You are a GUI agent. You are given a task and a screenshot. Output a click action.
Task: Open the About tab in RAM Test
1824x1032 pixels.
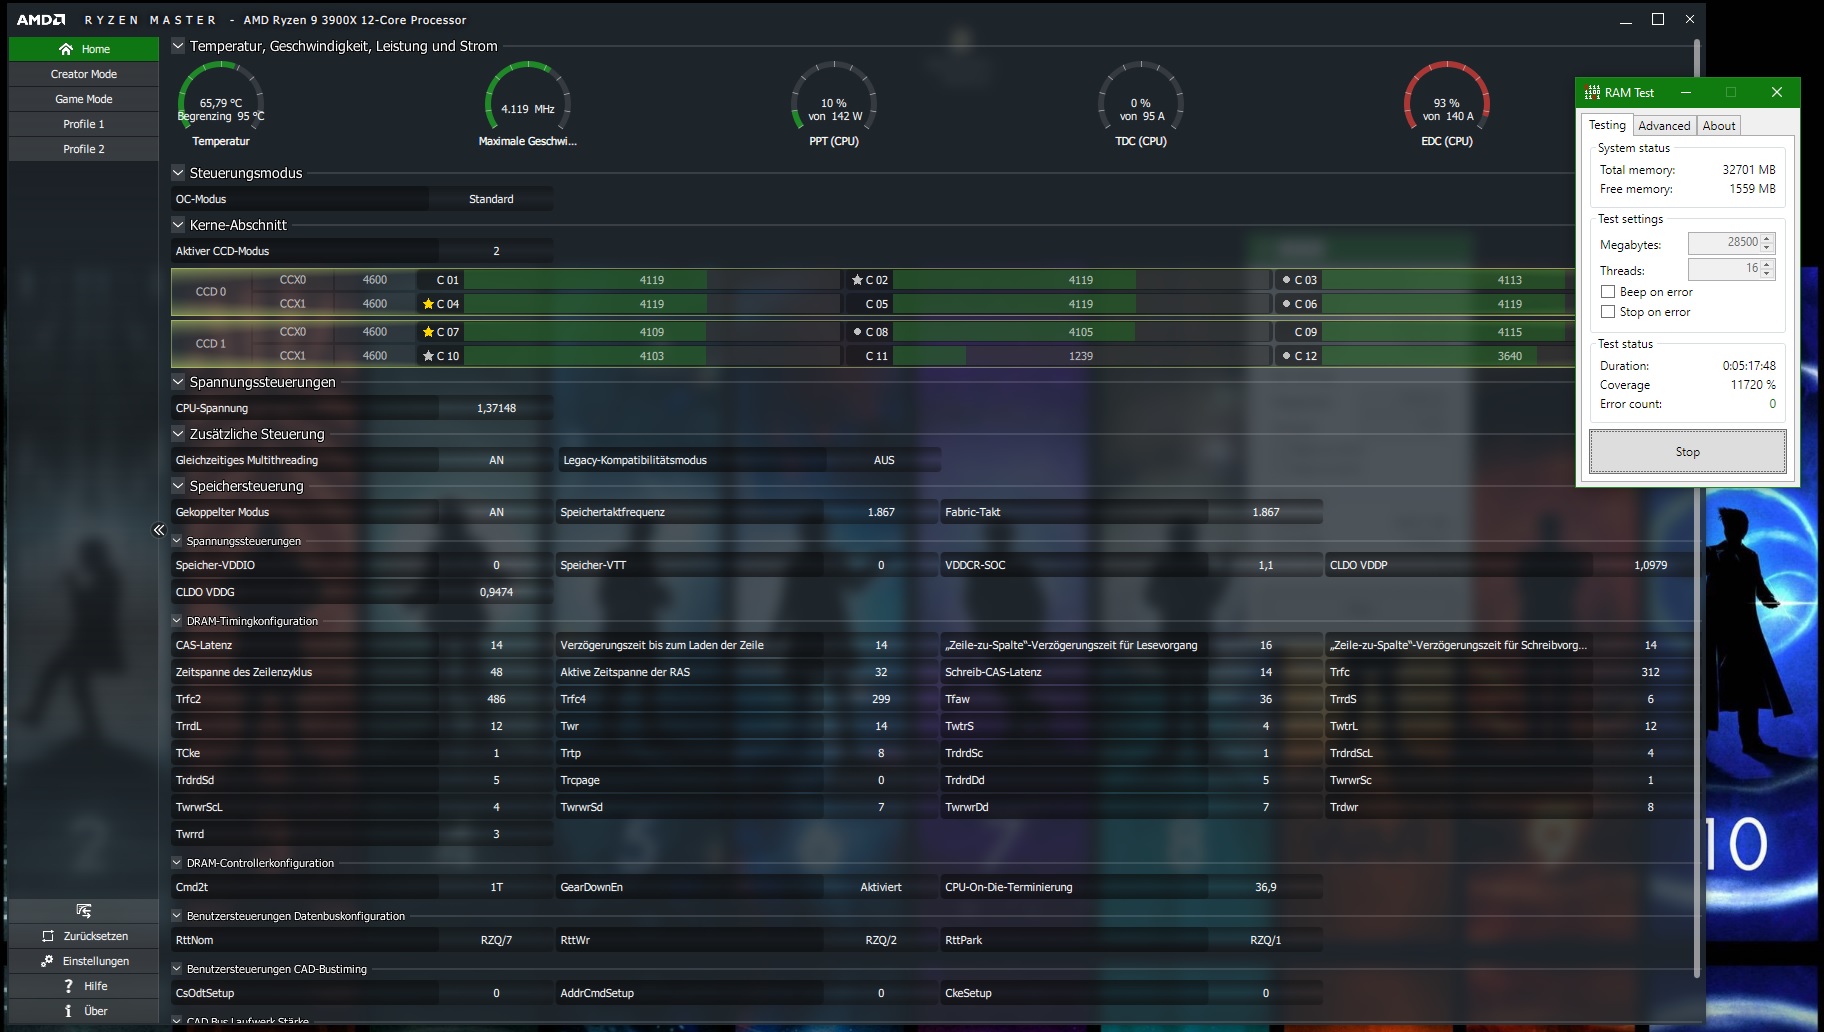click(x=1719, y=126)
